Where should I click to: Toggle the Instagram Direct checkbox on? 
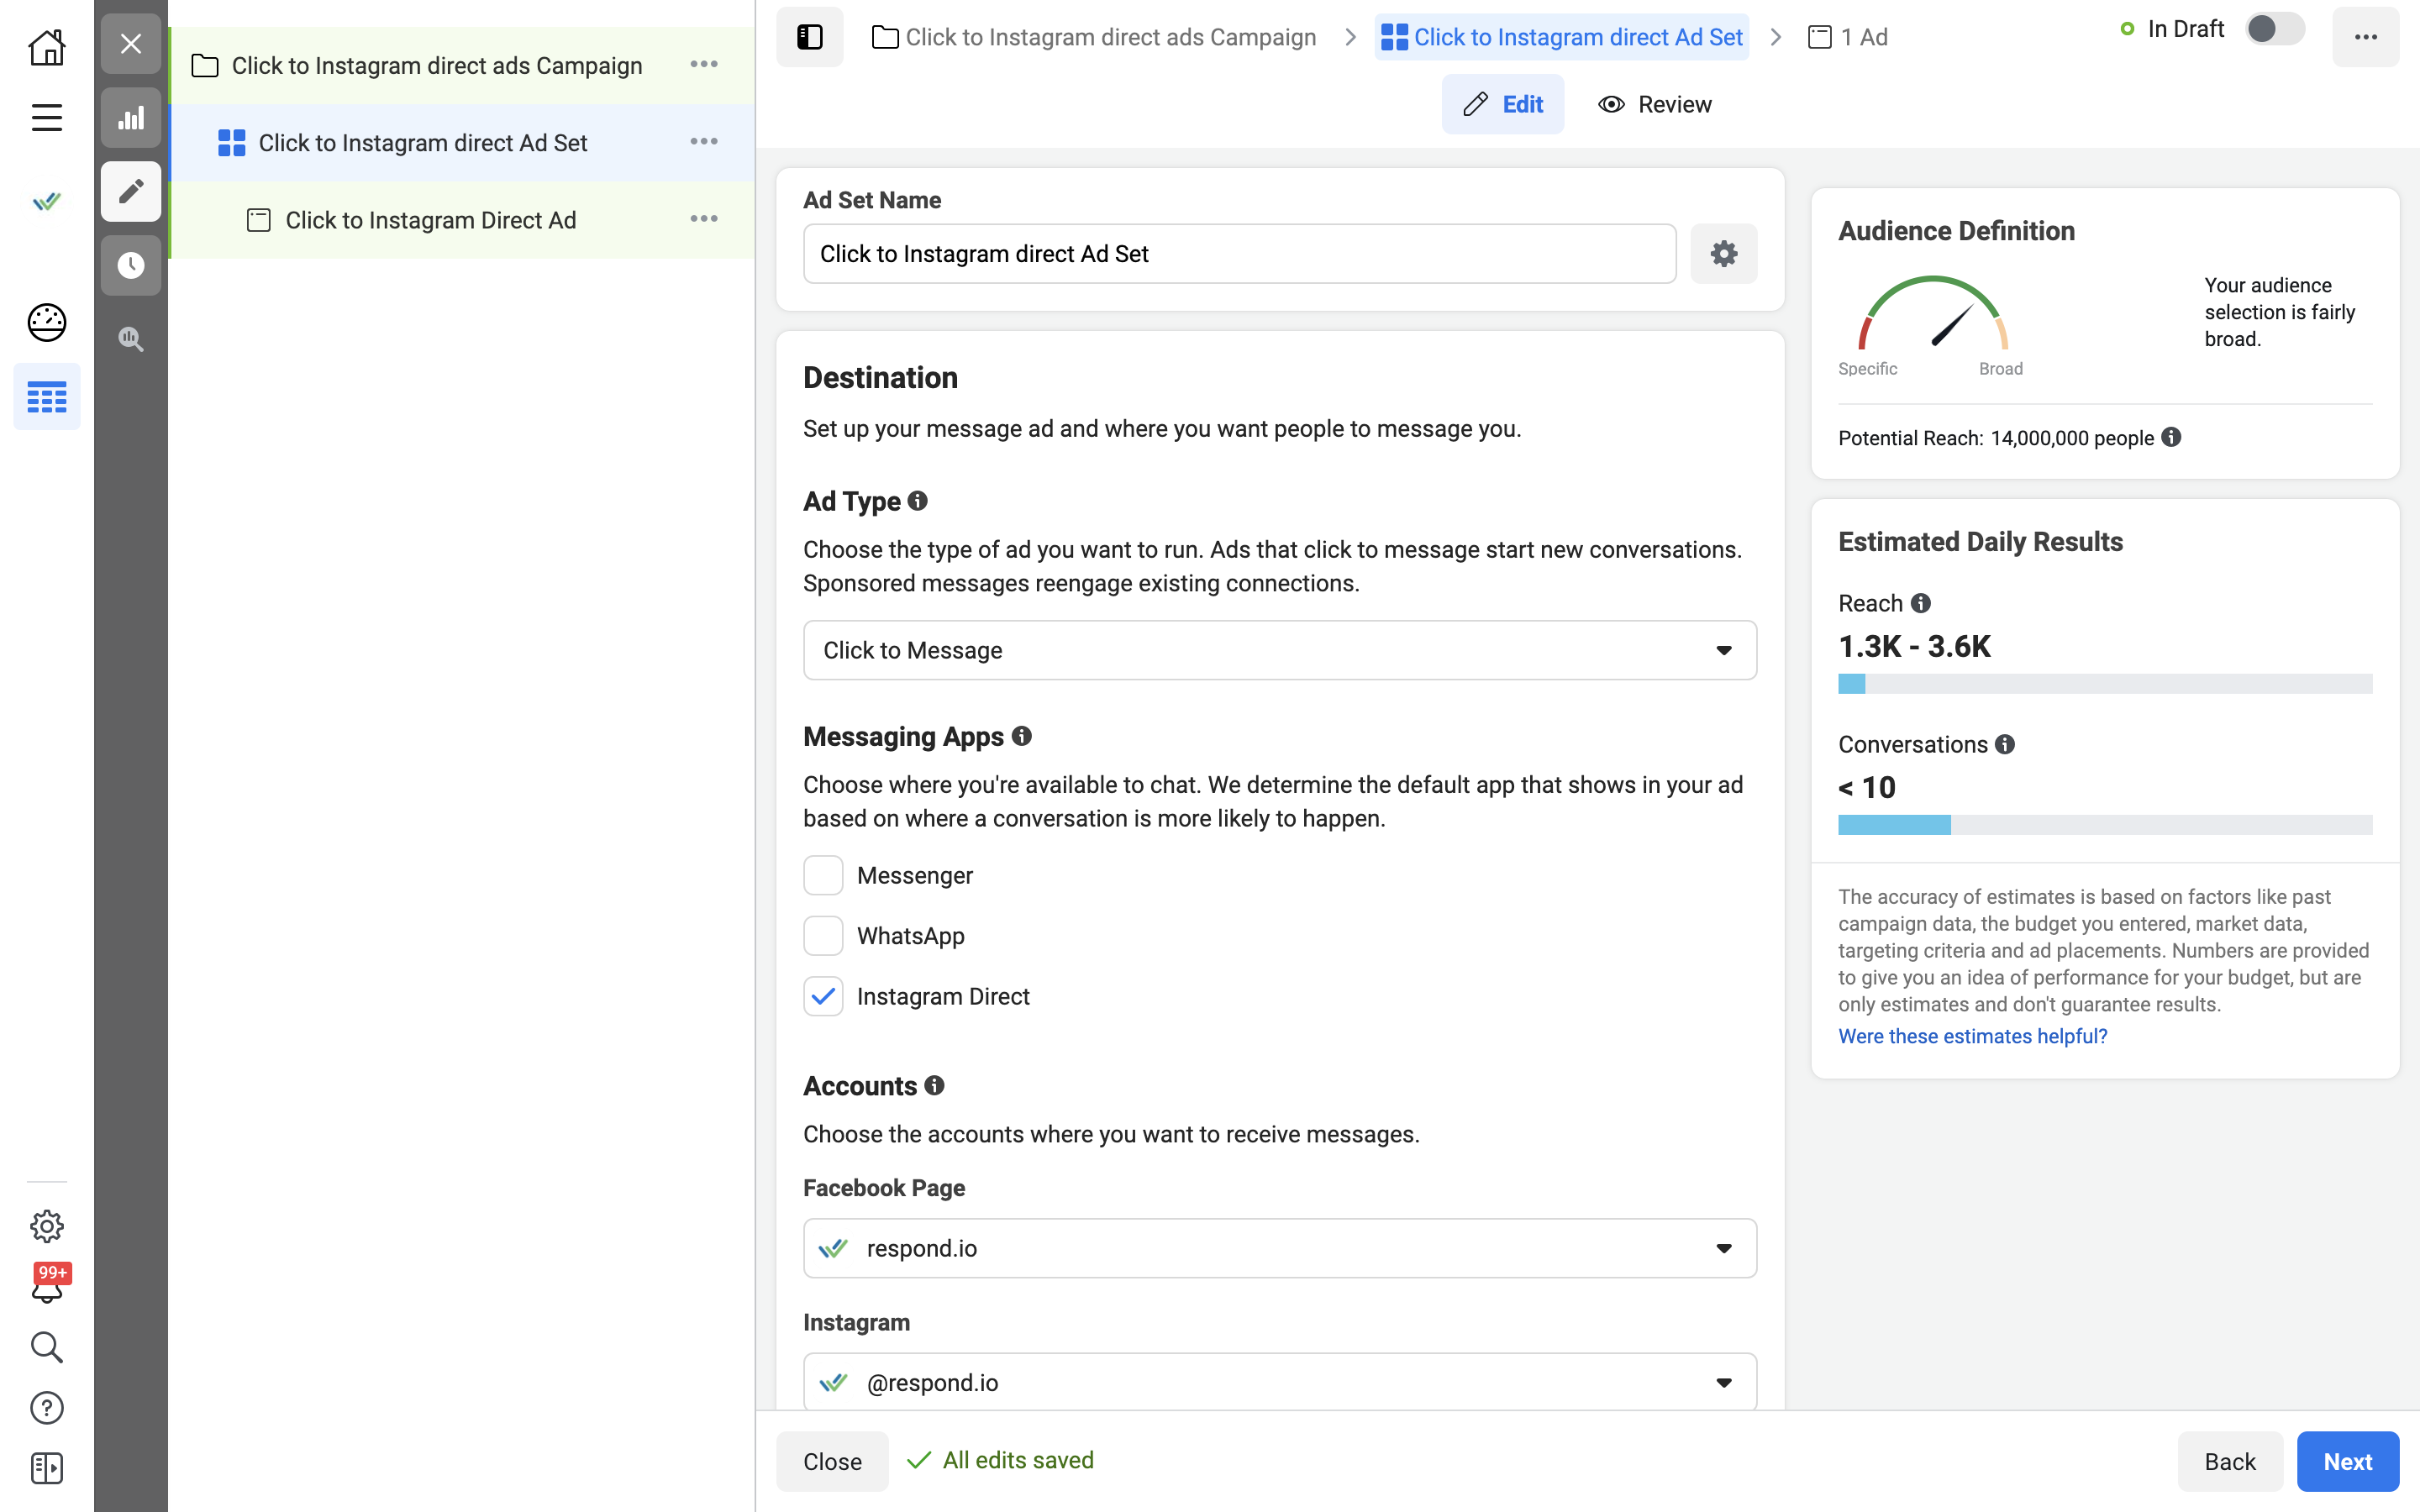click(x=823, y=996)
